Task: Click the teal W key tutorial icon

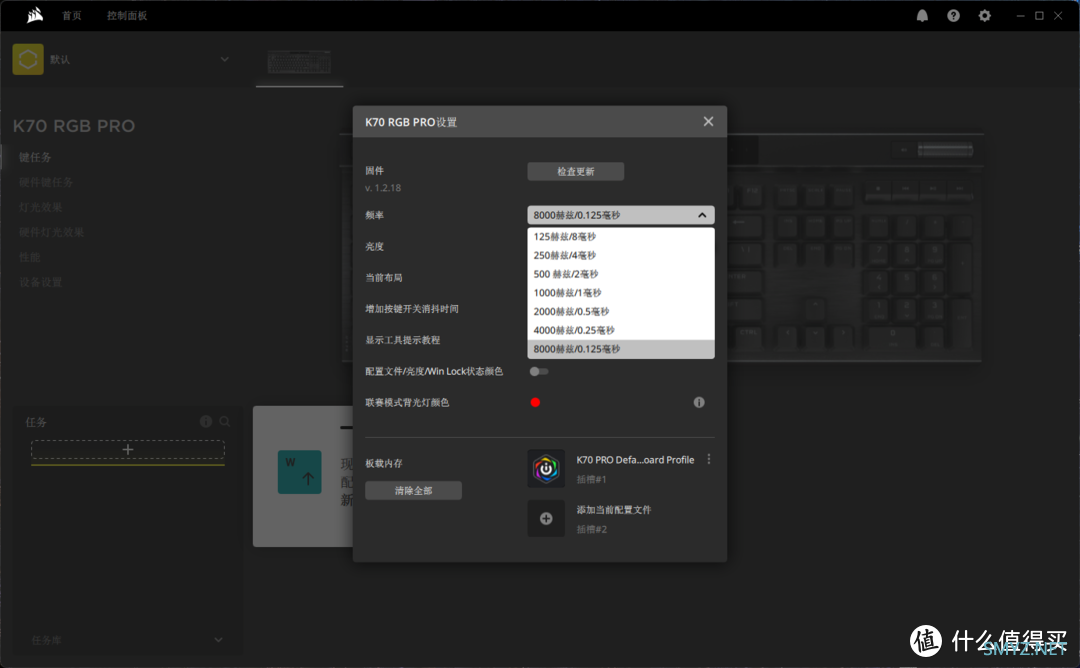Action: tap(300, 472)
